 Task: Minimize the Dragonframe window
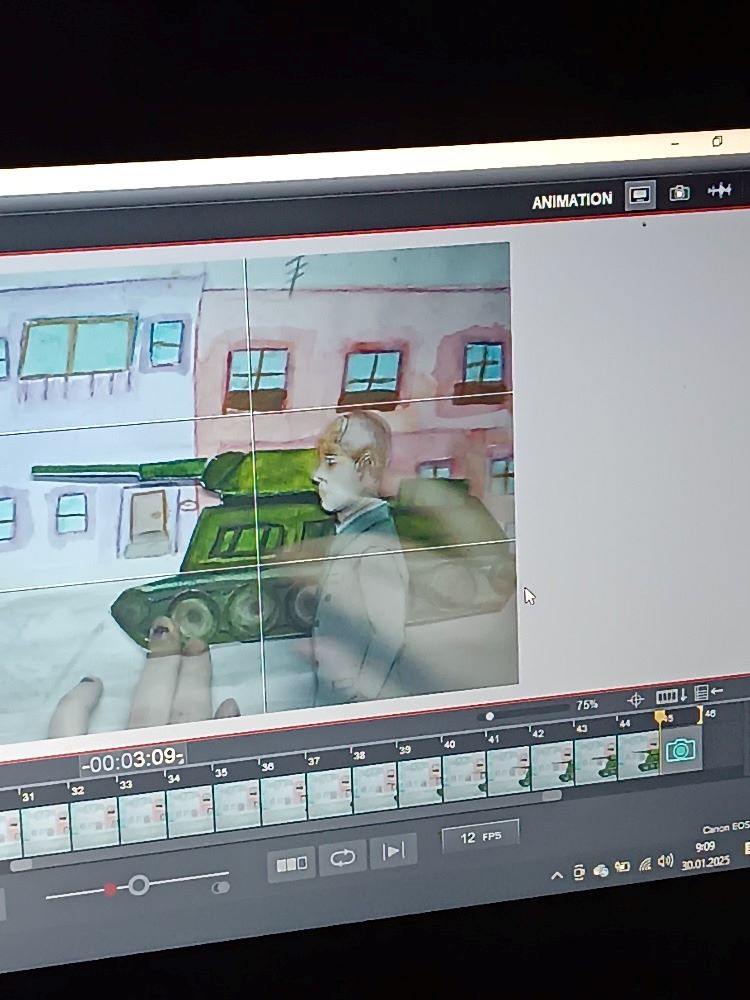(675, 145)
